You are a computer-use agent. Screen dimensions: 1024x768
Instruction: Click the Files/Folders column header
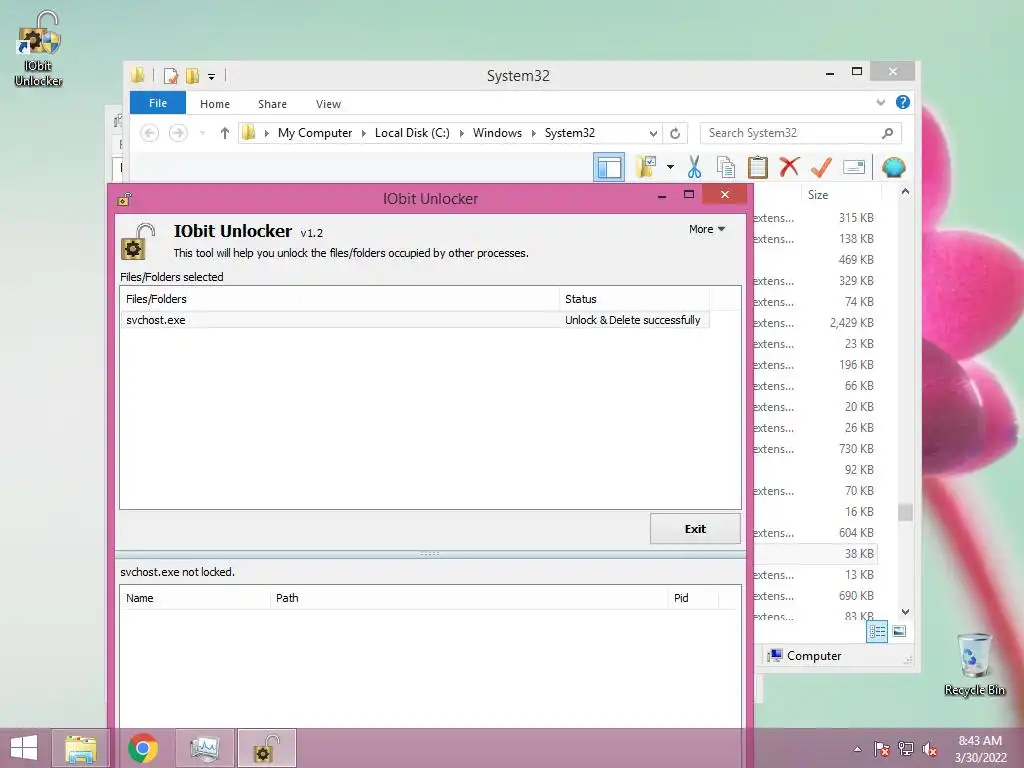tap(340, 299)
